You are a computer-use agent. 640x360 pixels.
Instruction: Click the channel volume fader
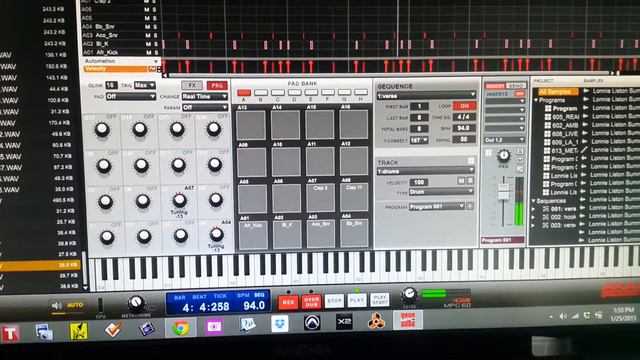click(x=503, y=190)
